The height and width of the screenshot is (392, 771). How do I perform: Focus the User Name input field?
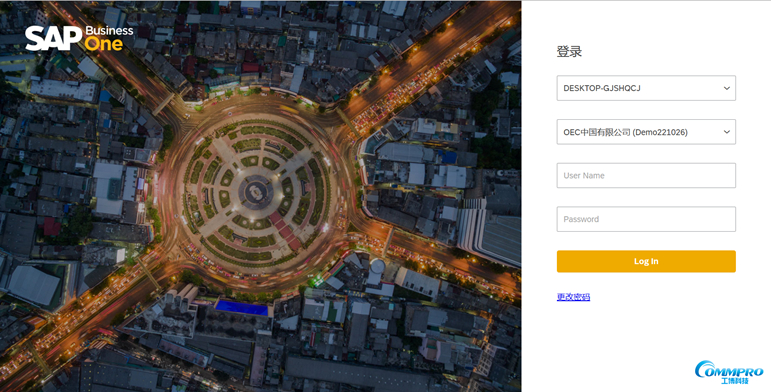point(646,176)
